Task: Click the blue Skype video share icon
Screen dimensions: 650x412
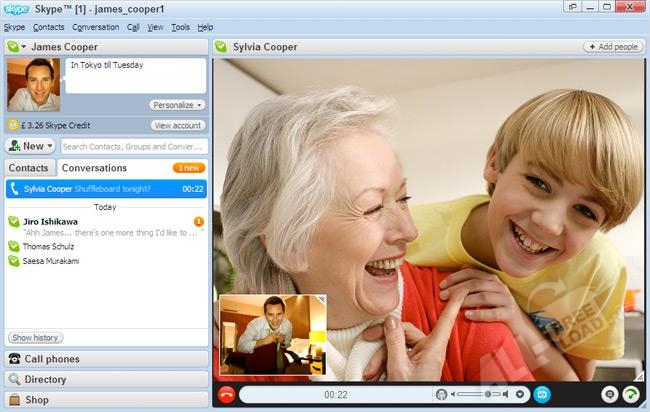Action: click(542, 395)
